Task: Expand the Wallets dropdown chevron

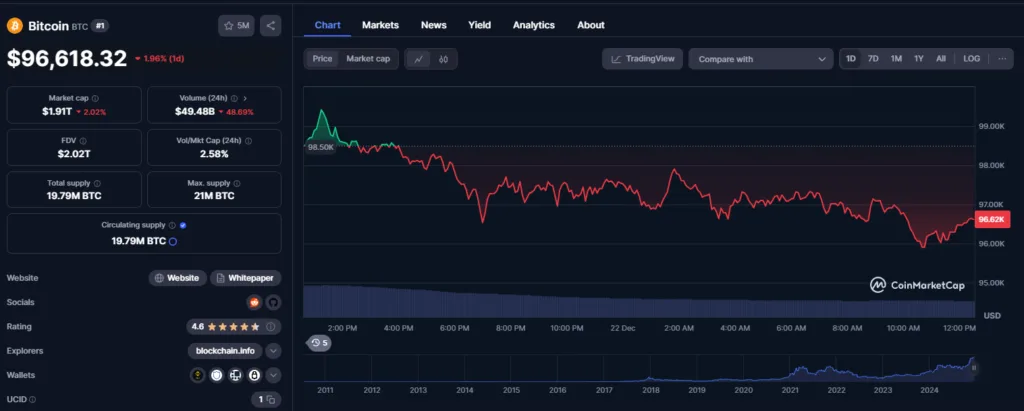Action: click(x=274, y=375)
